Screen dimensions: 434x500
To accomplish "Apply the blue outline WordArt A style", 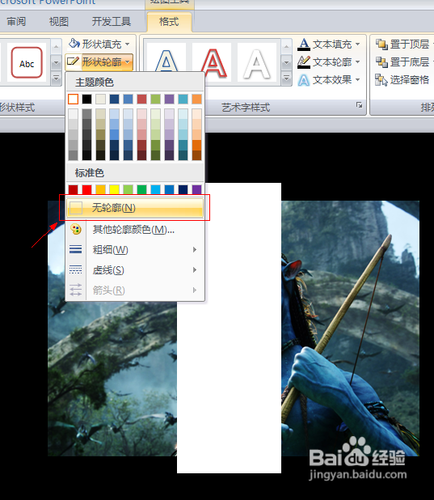I will click(167, 62).
